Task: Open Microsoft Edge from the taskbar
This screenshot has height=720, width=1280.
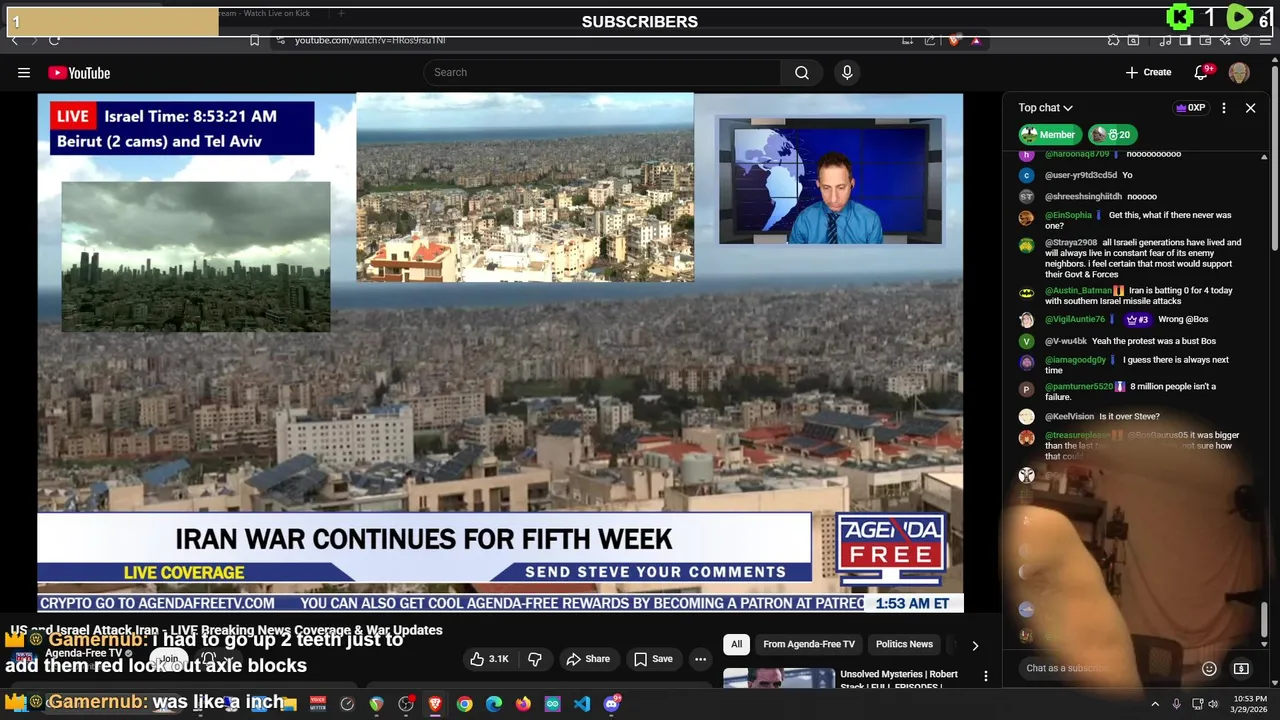Action: [494, 704]
